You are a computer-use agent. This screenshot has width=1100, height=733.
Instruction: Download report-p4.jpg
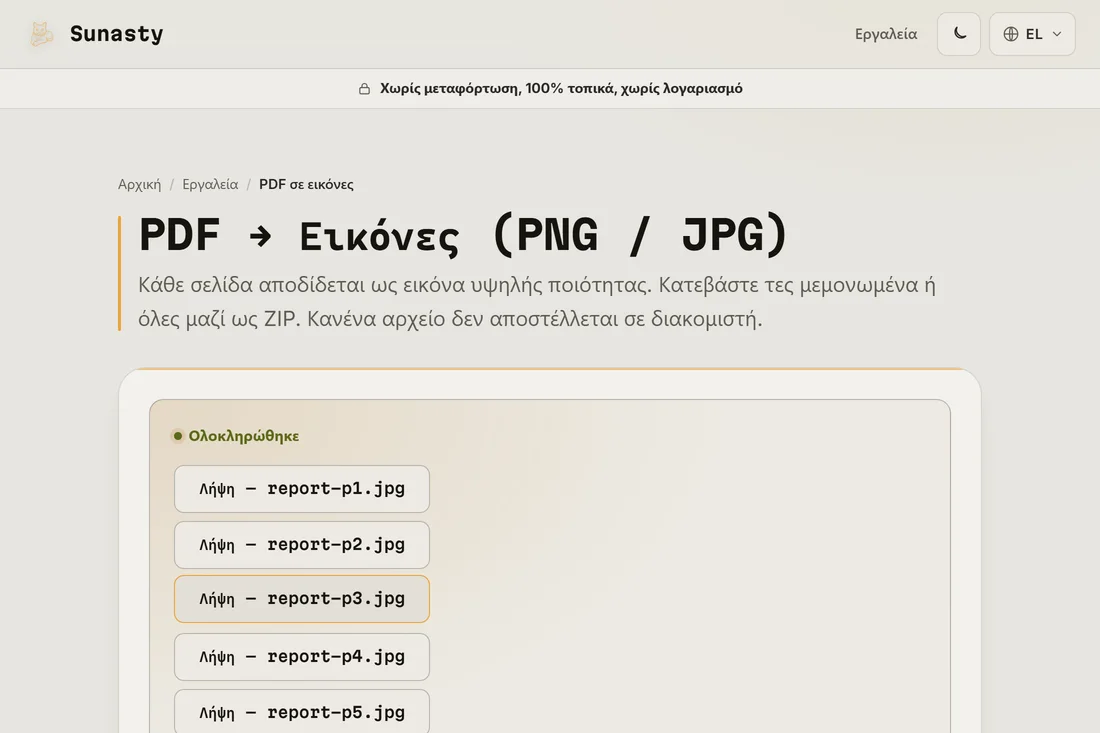coord(302,657)
